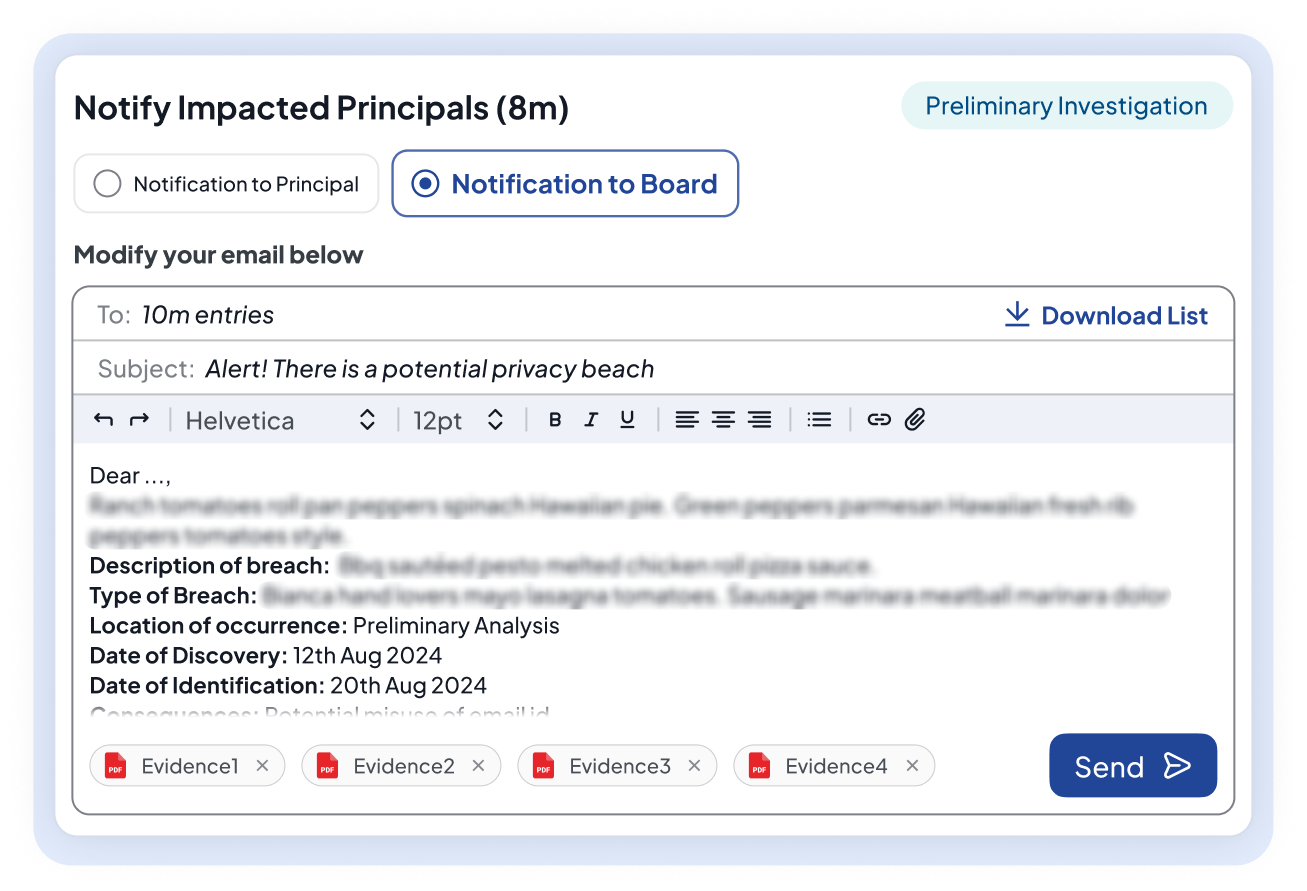
Task: Toggle underline formatting
Action: click(x=627, y=420)
